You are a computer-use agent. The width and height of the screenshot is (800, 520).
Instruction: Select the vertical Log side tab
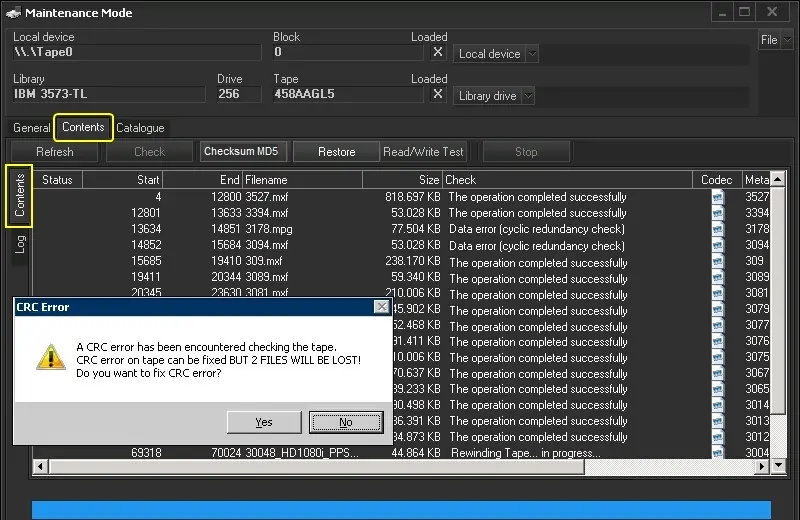pyautogui.click(x=20, y=244)
